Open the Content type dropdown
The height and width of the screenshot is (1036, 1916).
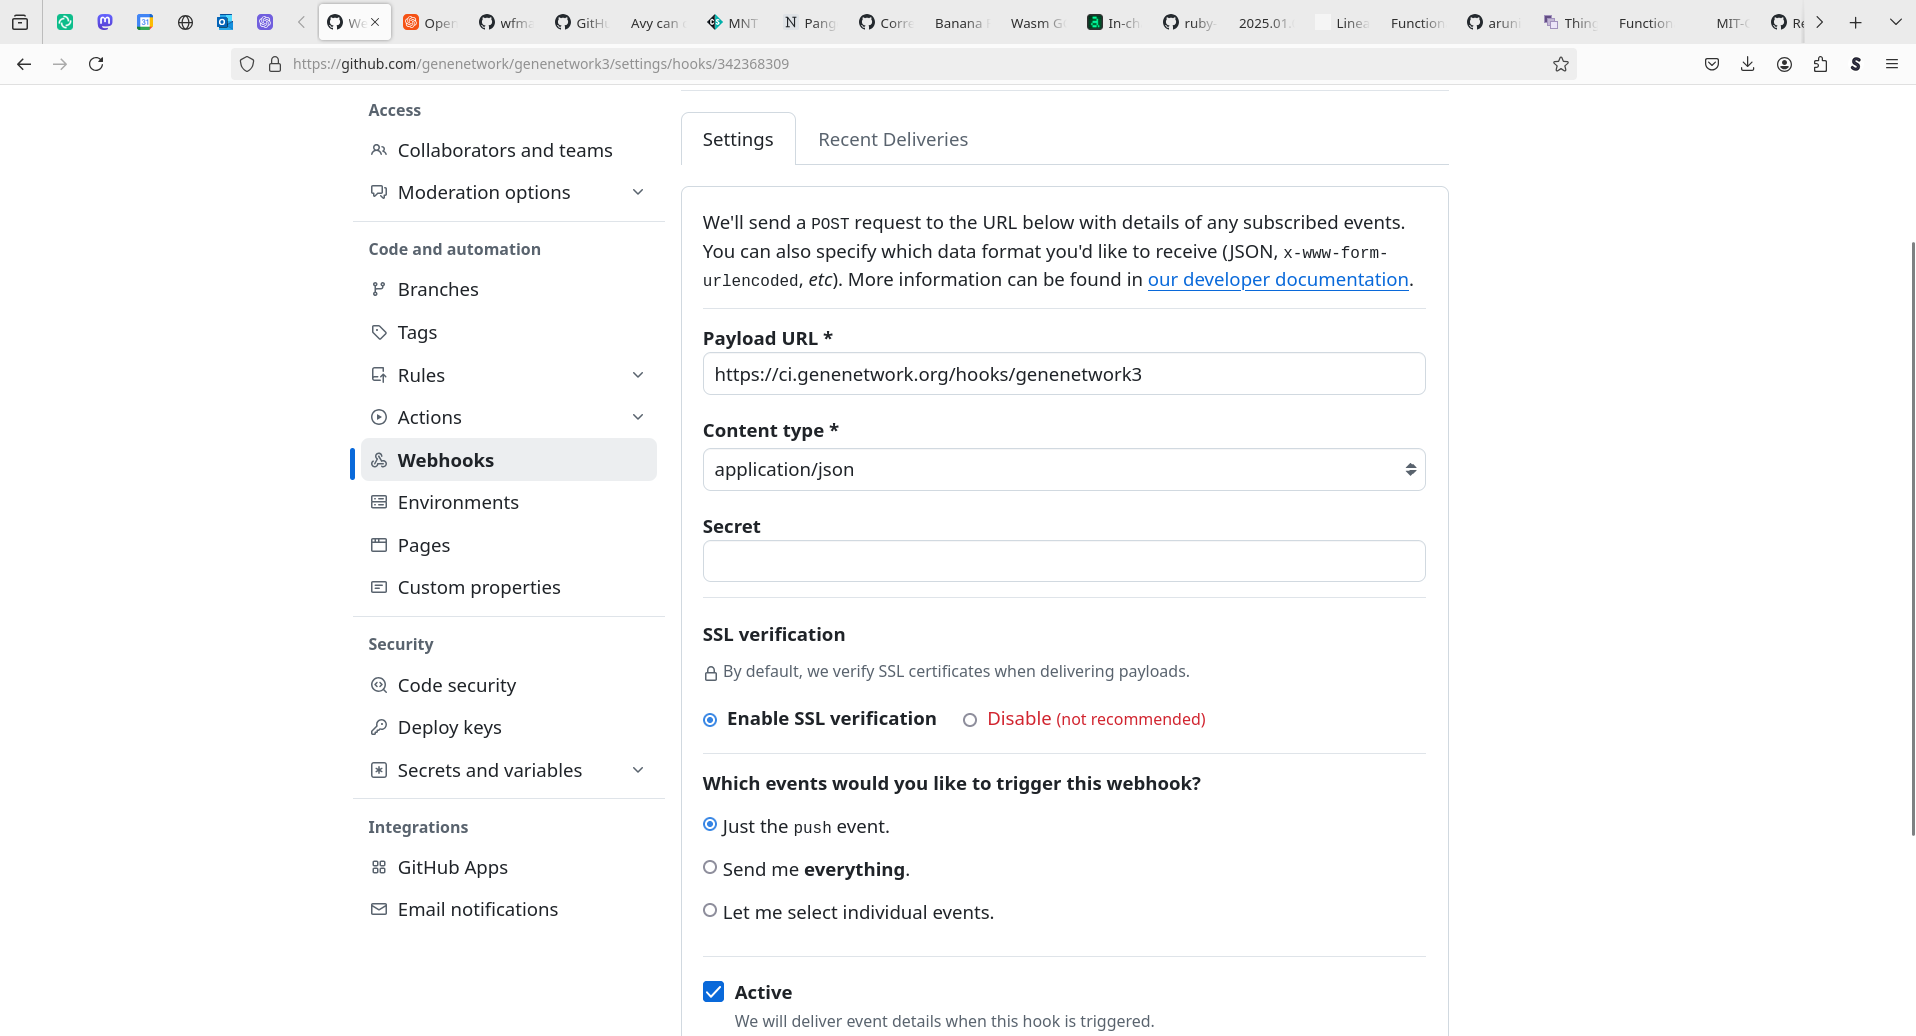(x=1063, y=470)
